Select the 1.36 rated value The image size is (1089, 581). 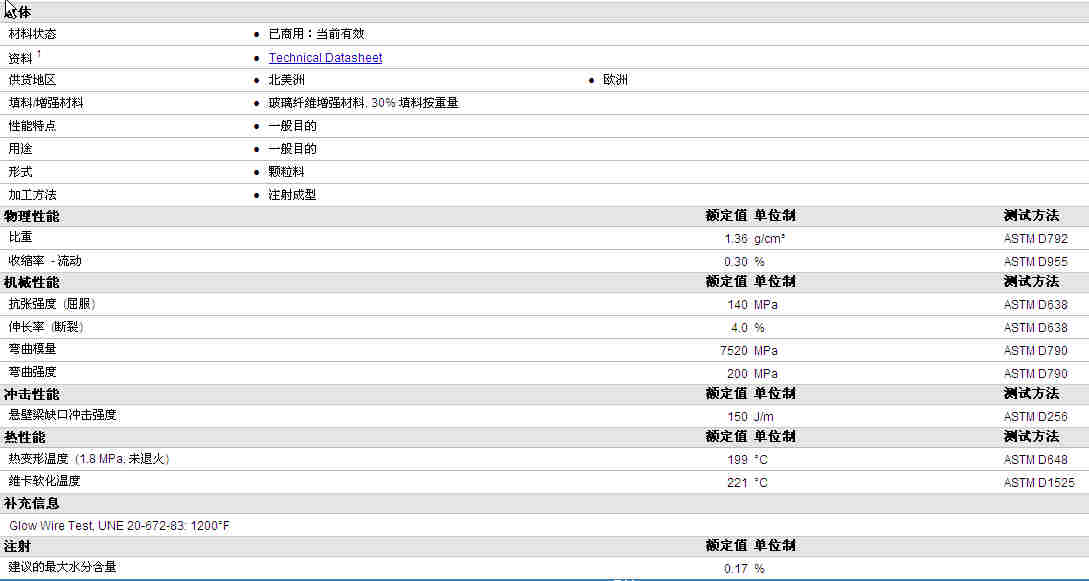pyautogui.click(x=735, y=239)
